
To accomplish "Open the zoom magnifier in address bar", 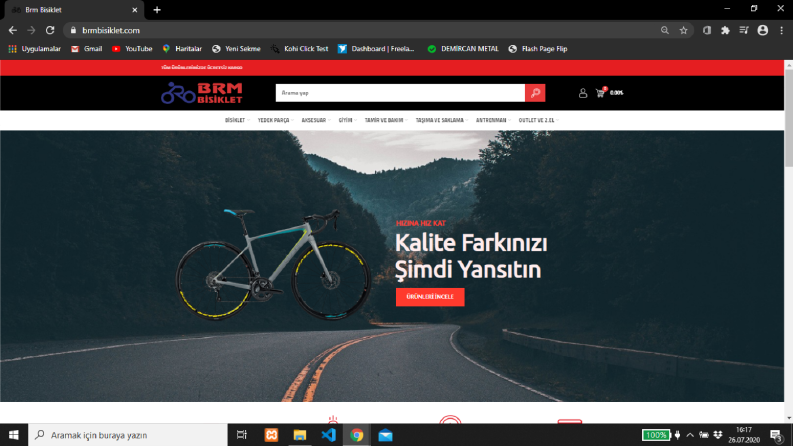I will coord(665,30).
